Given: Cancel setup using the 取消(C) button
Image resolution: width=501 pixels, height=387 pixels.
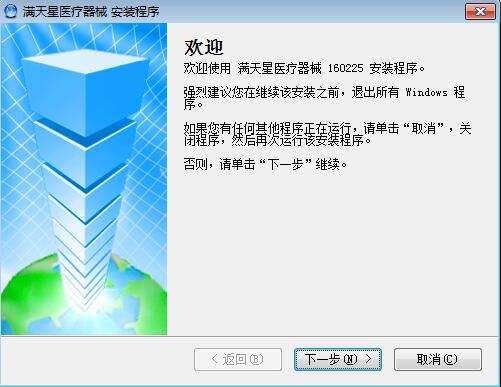Looking at the screenshot, I should (x=438, y=359).
